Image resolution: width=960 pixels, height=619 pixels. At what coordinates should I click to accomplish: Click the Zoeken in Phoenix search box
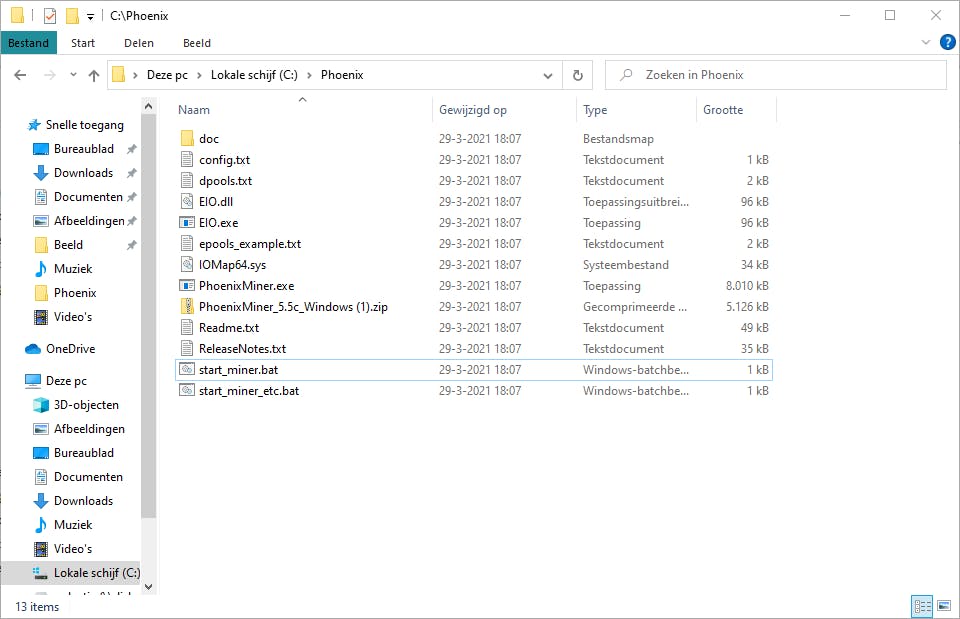coord(776,75)
